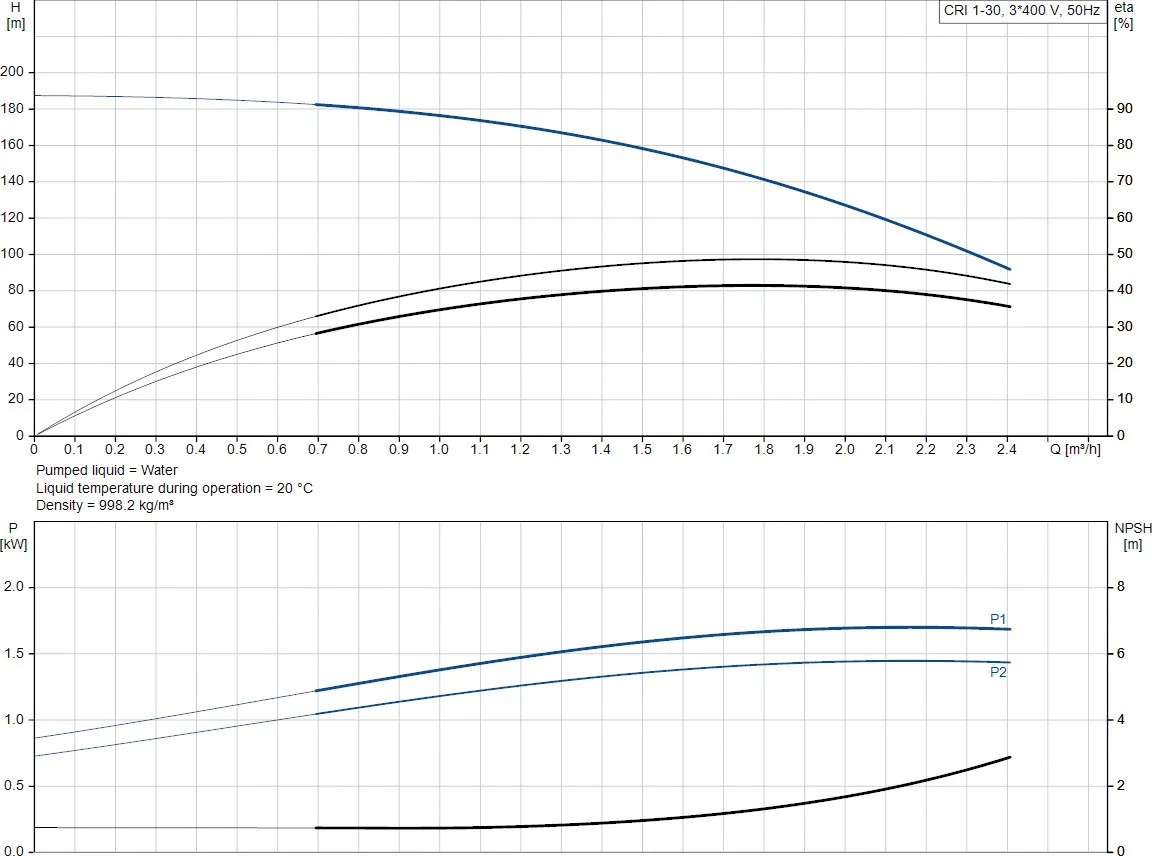Click 'Liquid temperature during operation = 20 °C' text
Image resolution: width=1152 pixels, height=856 pixels.
[x=174, y=488]
